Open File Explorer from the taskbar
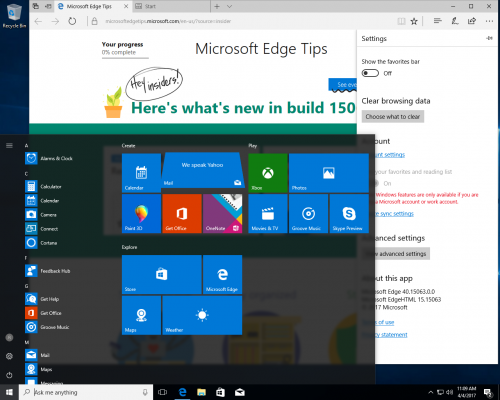Screen dimensions: 500x400 point(201,392)
